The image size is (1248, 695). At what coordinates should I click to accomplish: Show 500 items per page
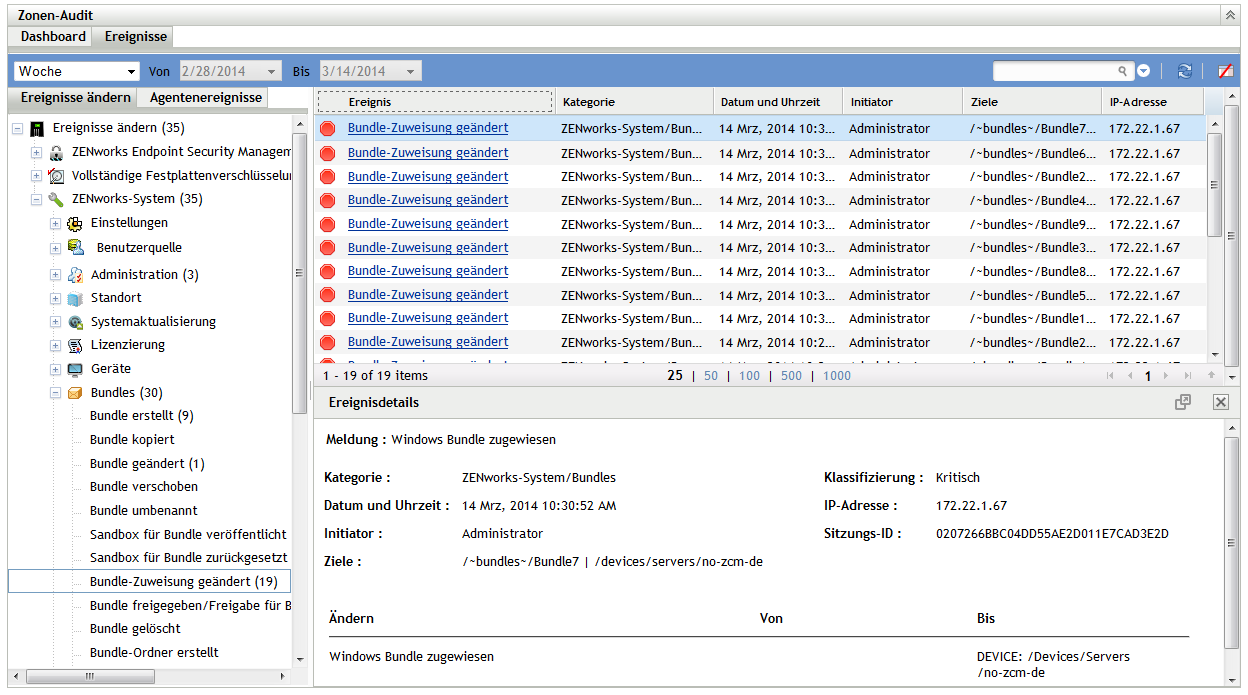(x=791, y=376)
